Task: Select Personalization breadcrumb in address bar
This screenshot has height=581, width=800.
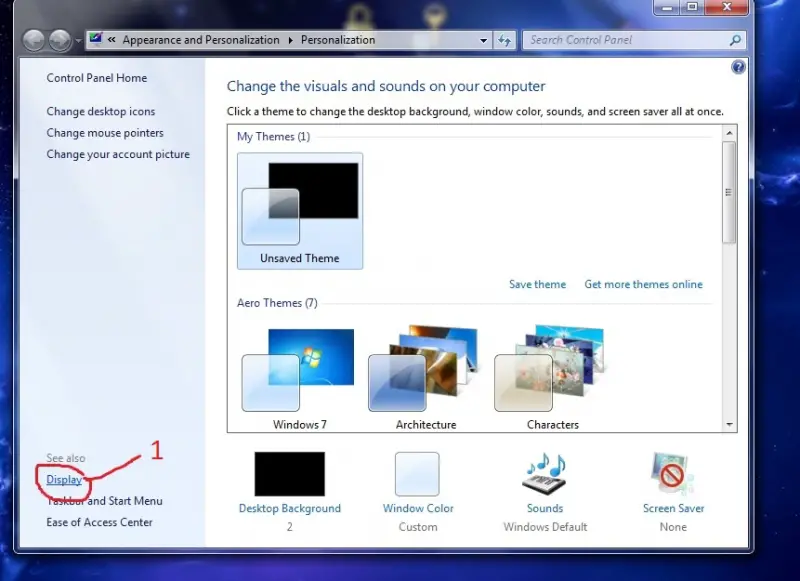Action: tap(338, 40)
